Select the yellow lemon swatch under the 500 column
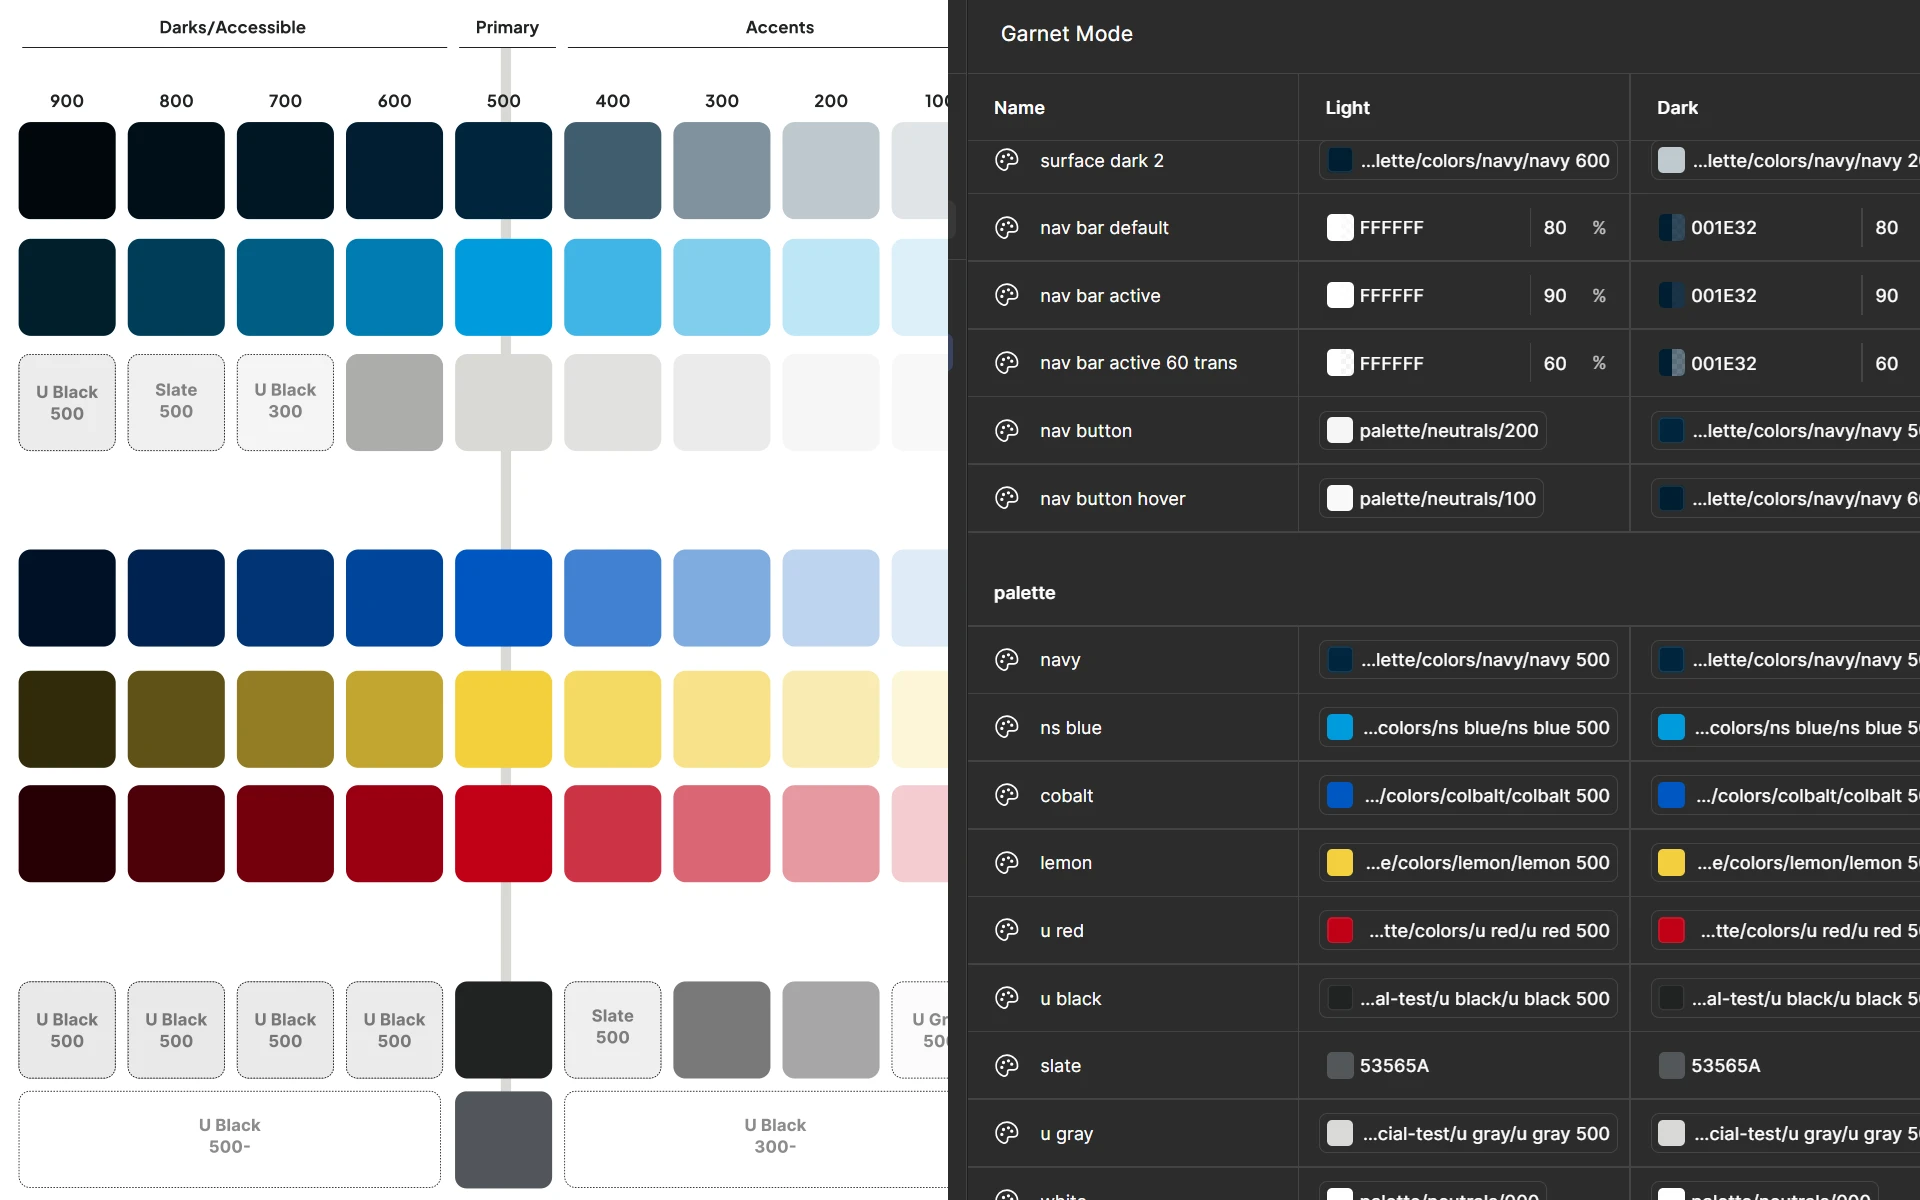Viewport: 1920px width, 1200px height. coord(503,719)
